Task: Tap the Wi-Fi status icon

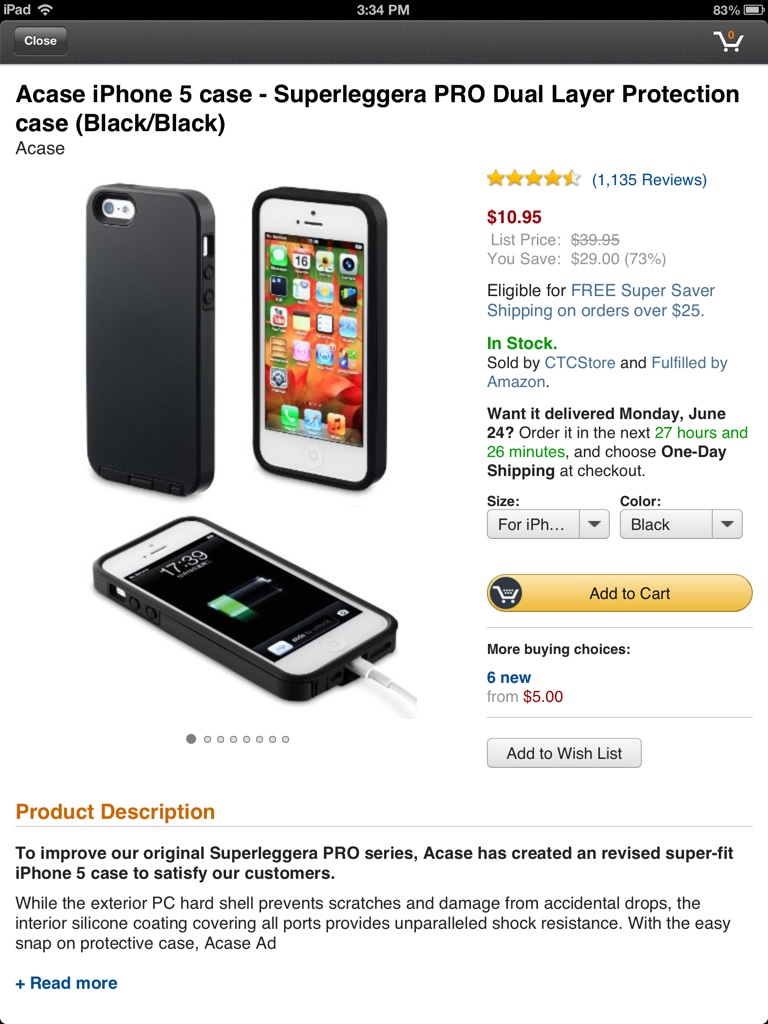Action: click(45, 10)
